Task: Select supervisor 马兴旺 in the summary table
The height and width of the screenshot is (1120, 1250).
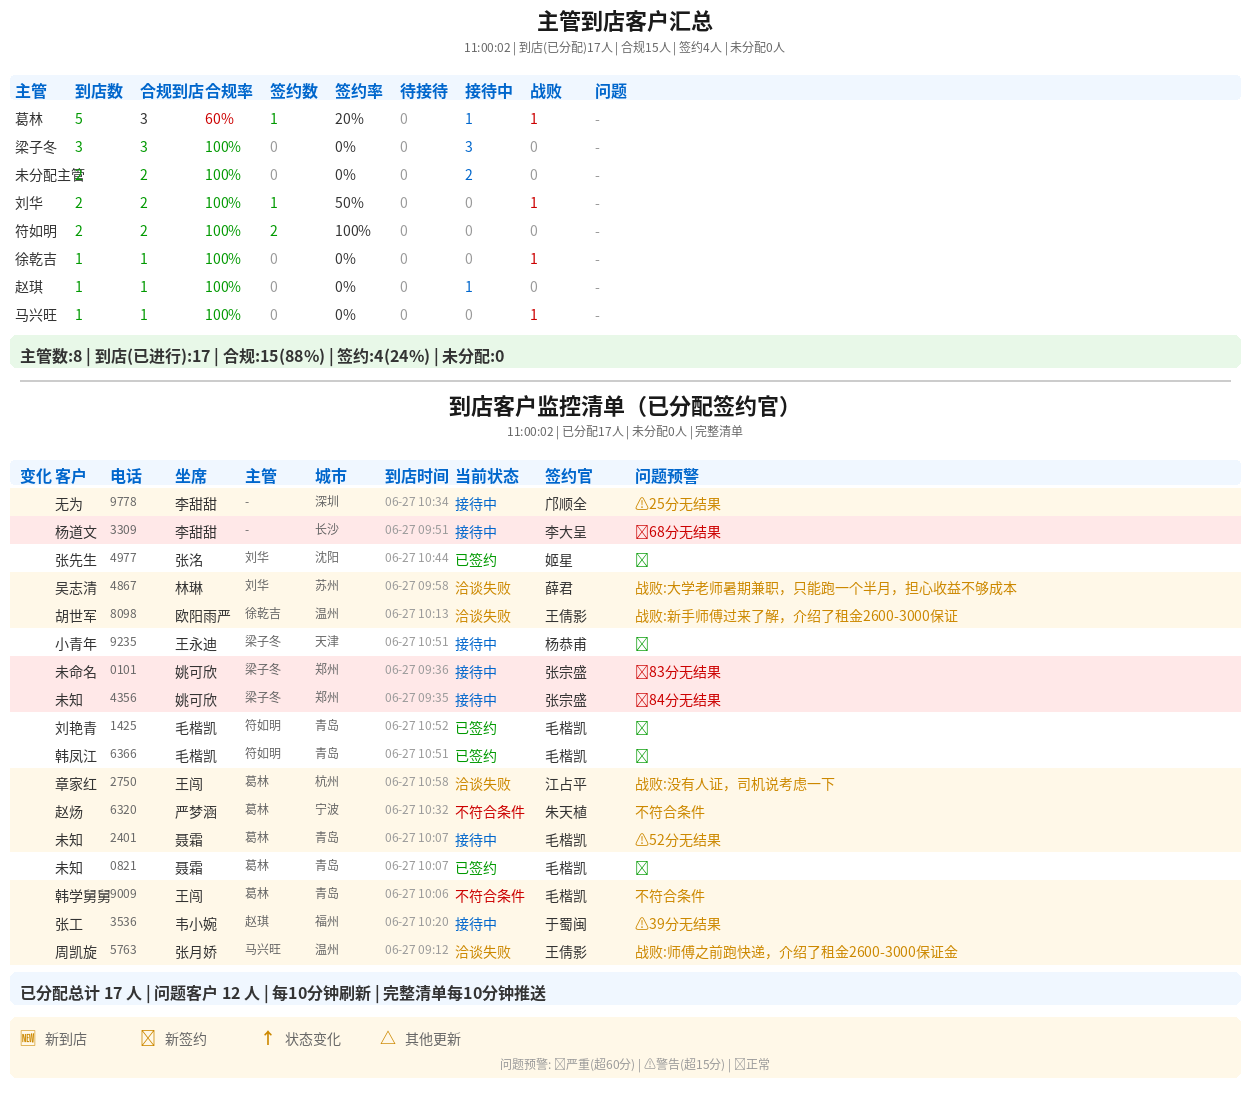Action: [x=36, y=315]
